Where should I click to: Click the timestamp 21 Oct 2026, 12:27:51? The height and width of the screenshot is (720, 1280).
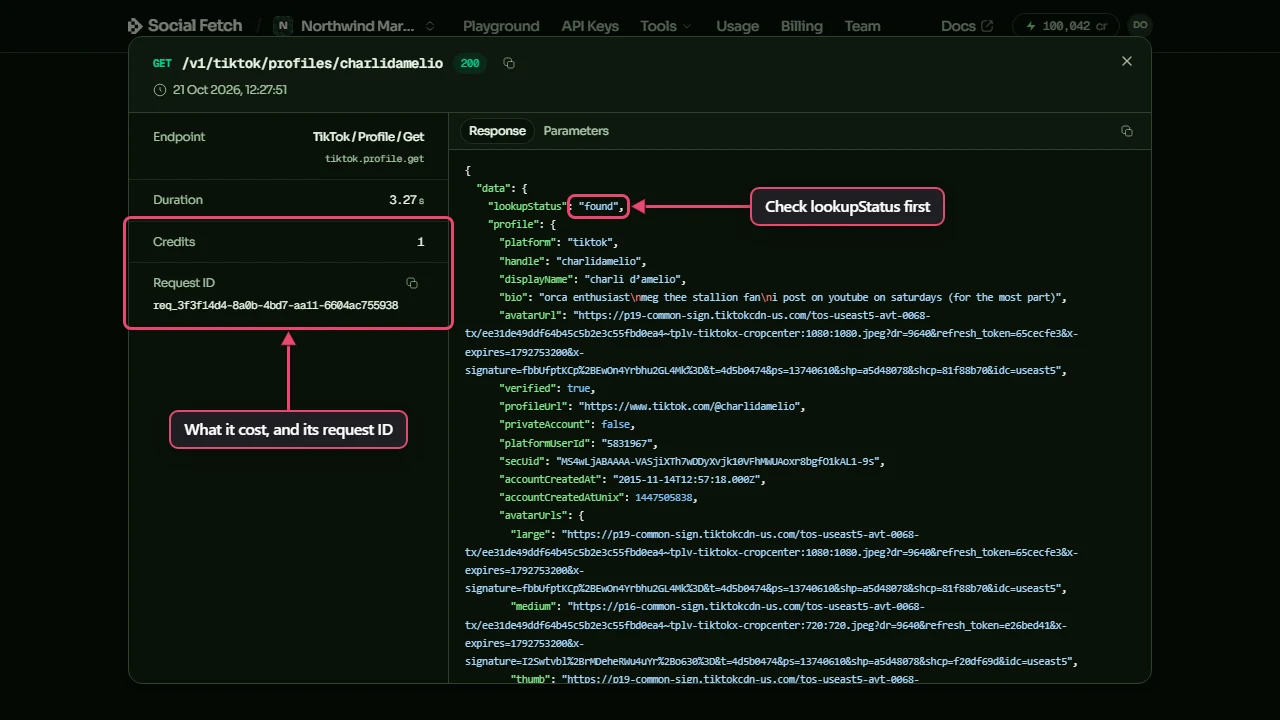point(230,90)
